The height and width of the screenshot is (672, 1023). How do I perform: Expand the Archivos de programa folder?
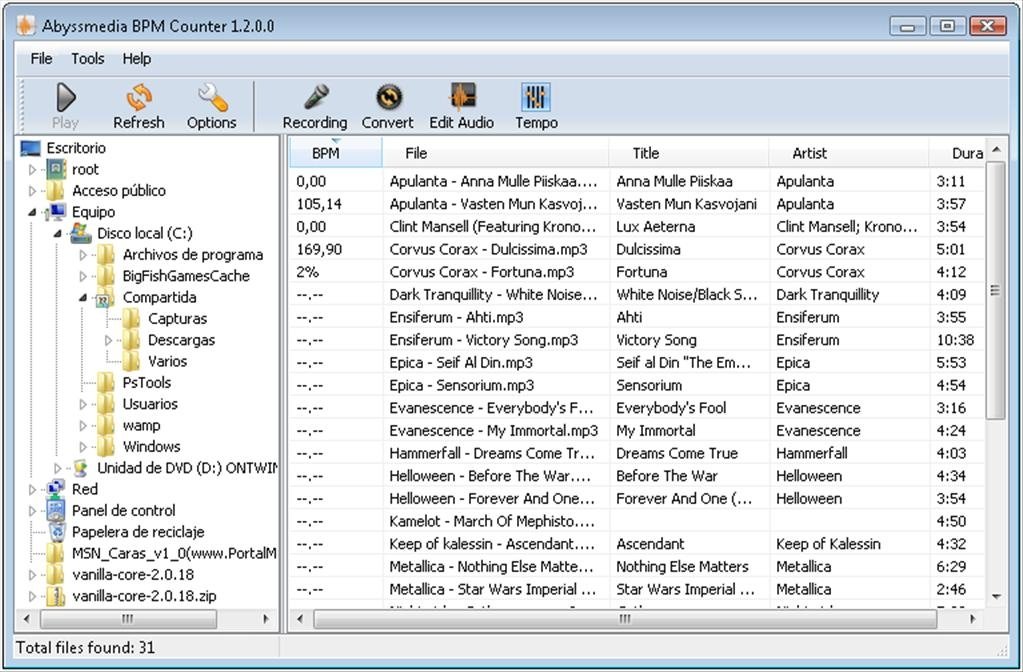[x=83, y=255]
